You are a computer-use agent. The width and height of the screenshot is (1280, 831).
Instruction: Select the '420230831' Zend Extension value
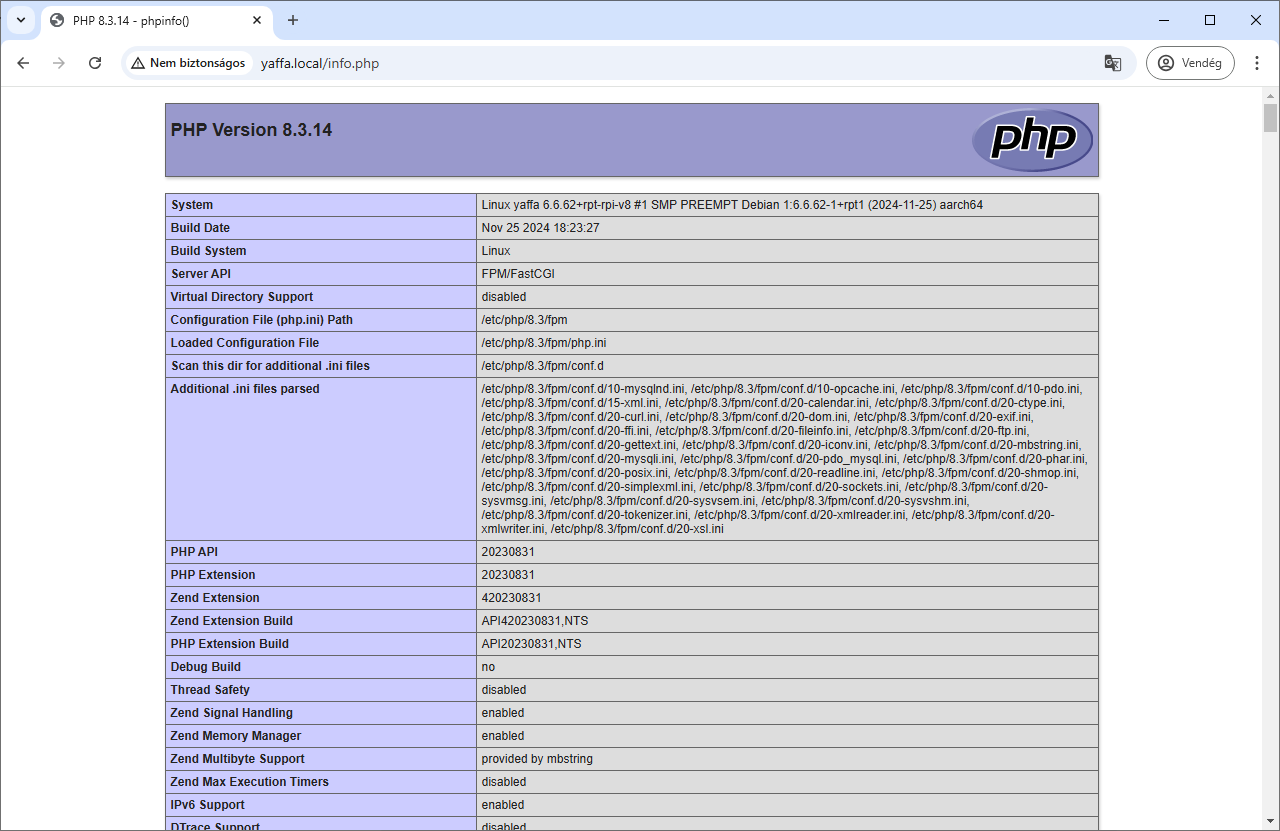click(511, 598)
